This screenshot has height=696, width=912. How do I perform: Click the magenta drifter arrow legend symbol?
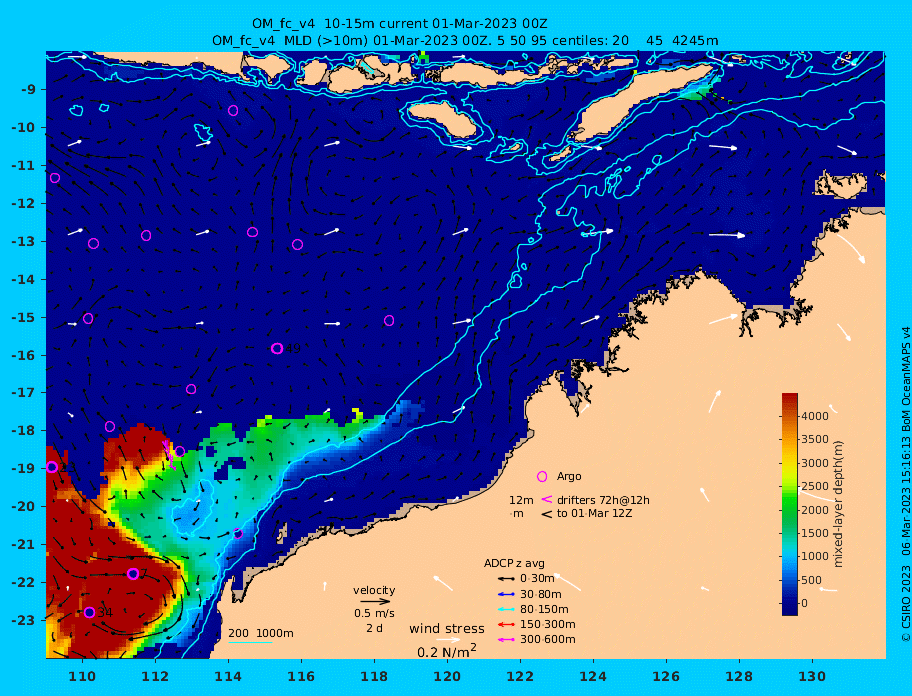[x=547, y=499]
